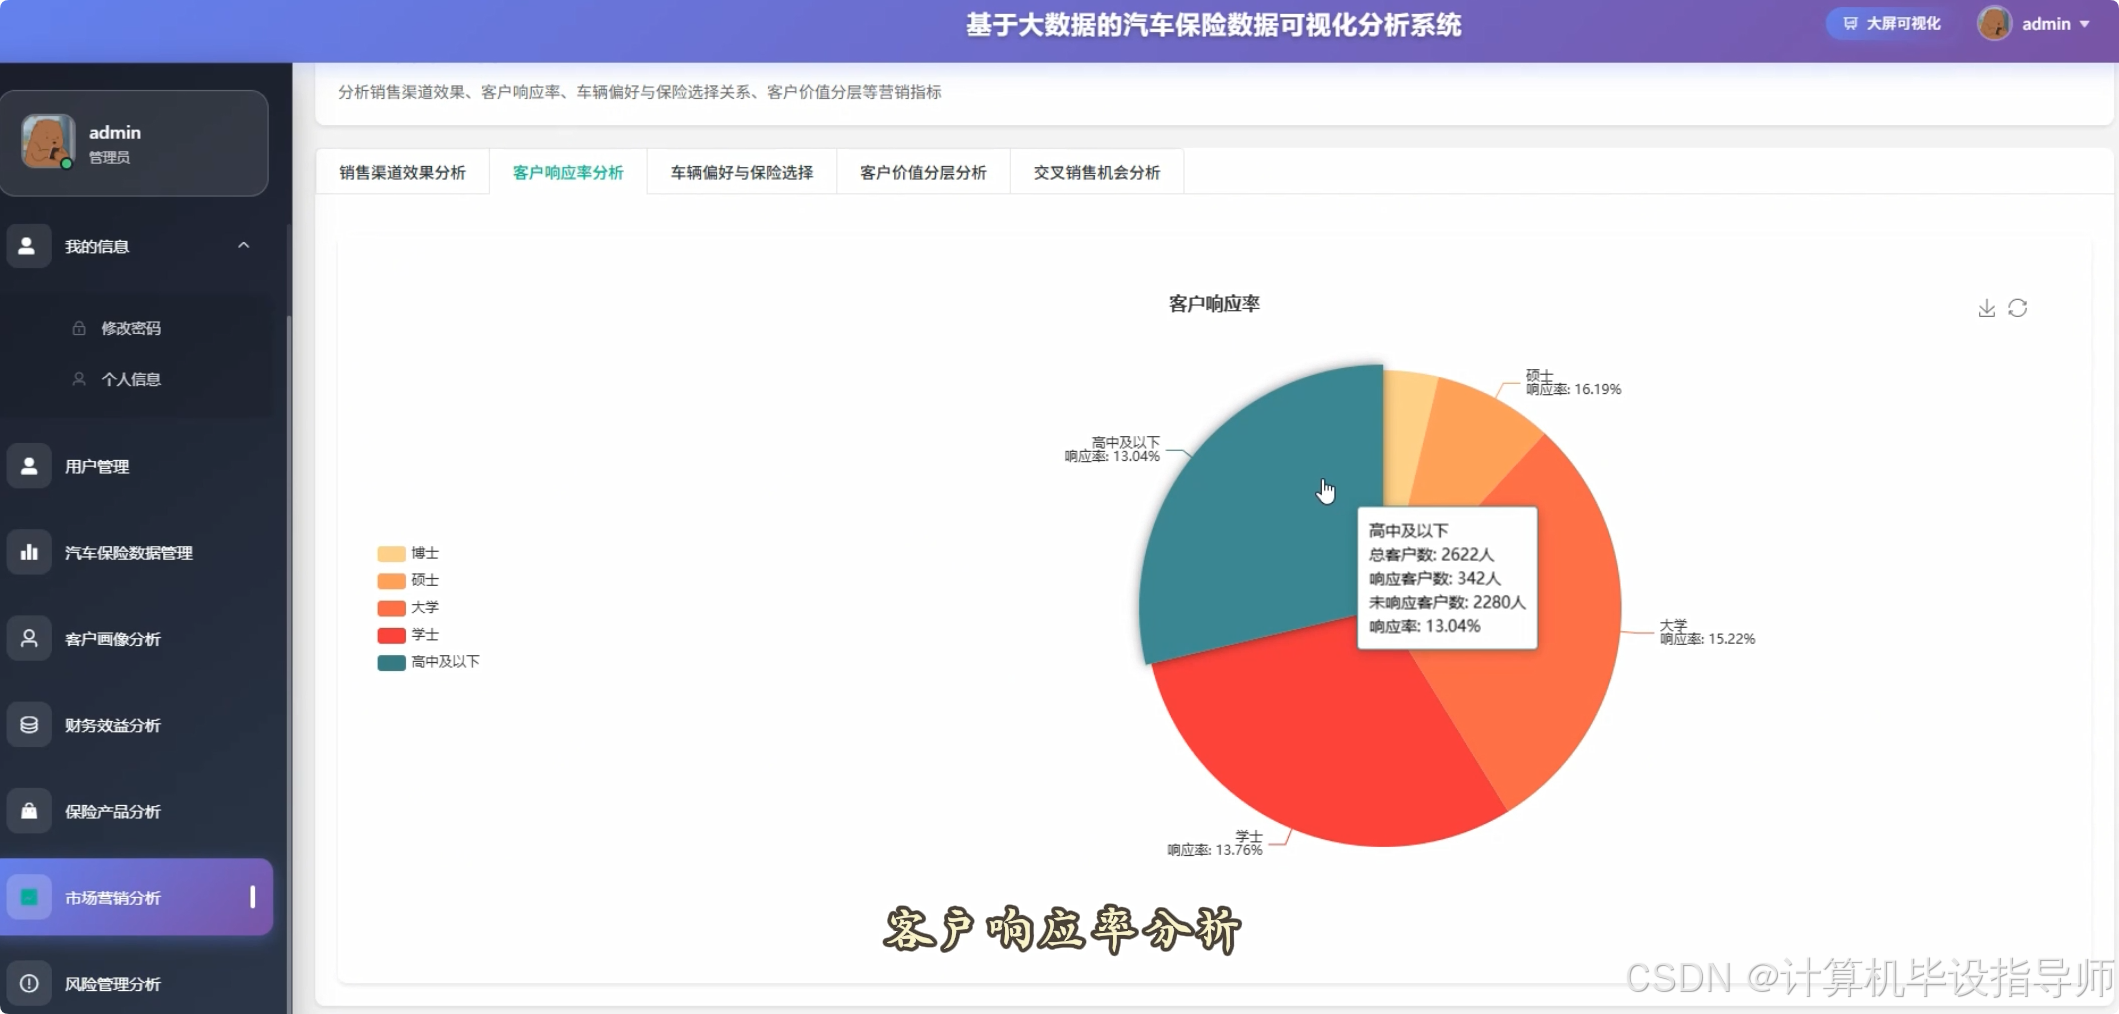Switch to the 客户价值分层分析 tab

[x=922, y=171]
